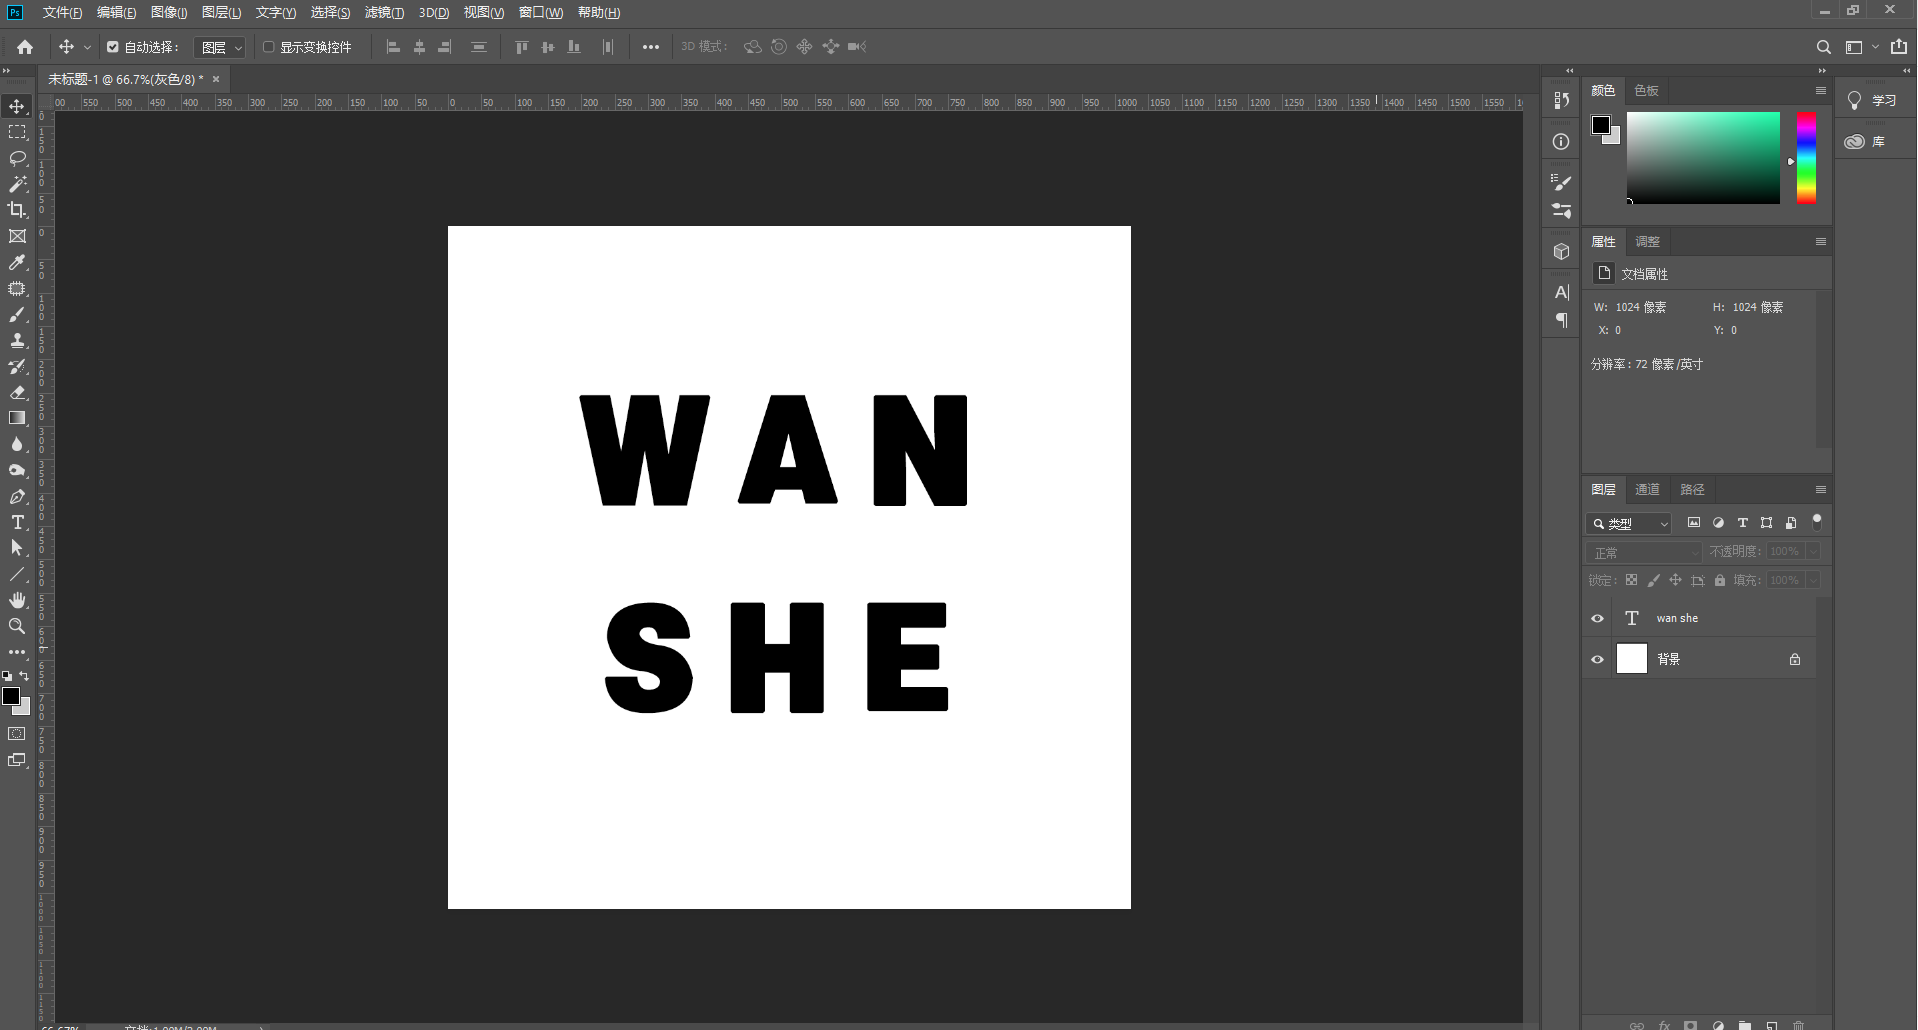Select the Eyedropper tool

[17, 262]
